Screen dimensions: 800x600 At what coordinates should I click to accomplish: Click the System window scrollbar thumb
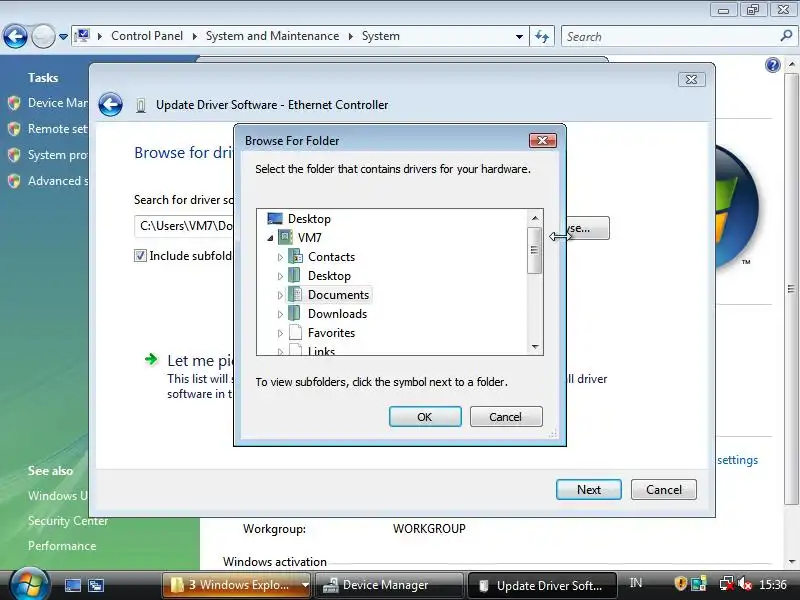coord(791,288)
